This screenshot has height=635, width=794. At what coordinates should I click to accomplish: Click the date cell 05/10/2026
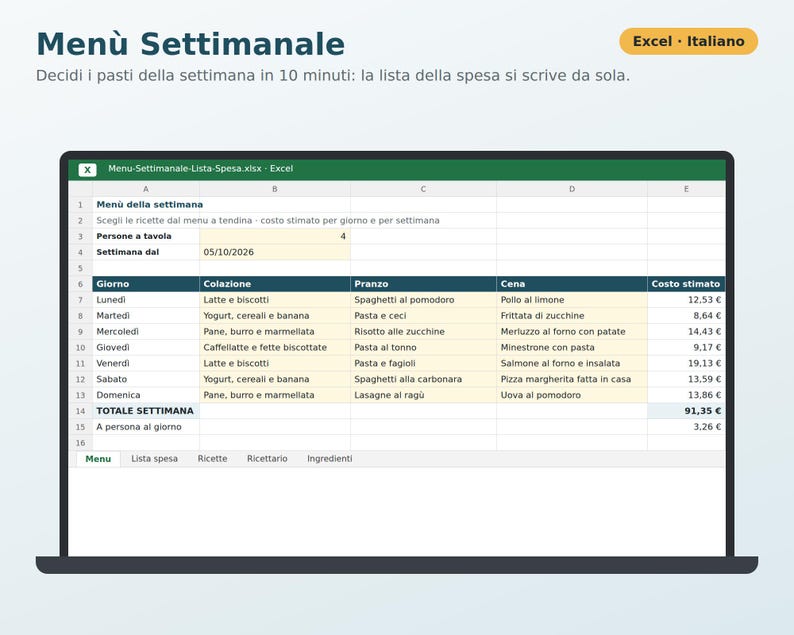coord(274,252)
